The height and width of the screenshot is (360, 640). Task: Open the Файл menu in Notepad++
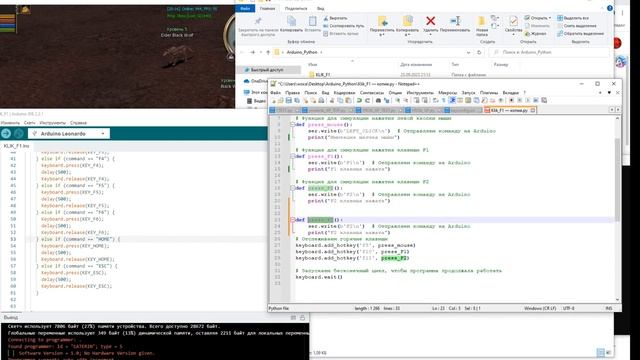[x=276, y=93]
